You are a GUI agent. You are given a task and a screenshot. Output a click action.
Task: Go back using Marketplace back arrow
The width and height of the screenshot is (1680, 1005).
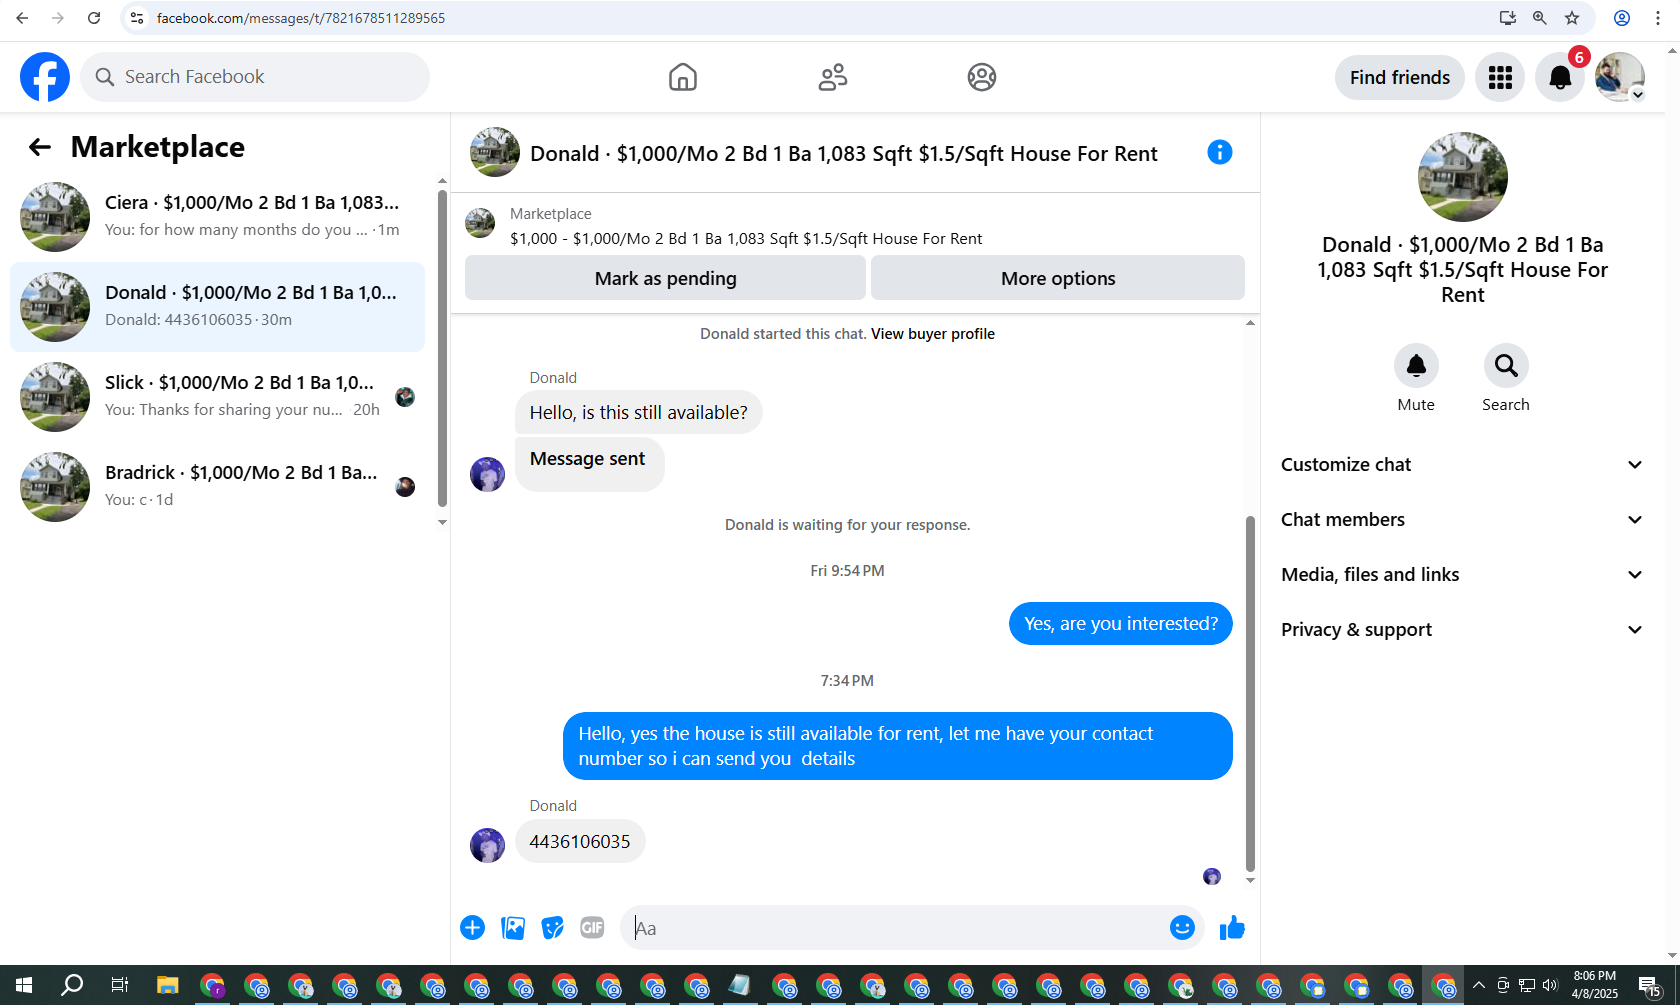coord(39,147)
